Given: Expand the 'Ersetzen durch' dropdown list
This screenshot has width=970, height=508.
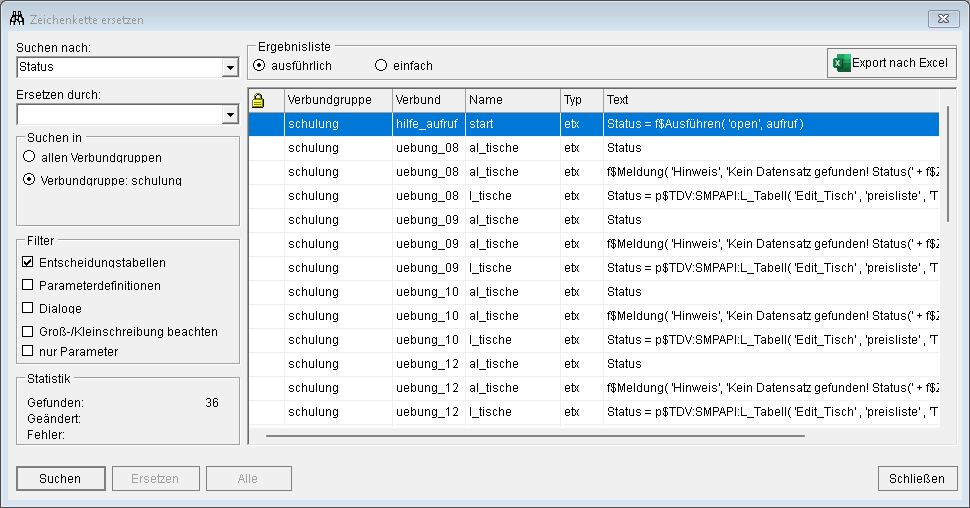Looking at the screenshot, I should pyautogui.click(x=231, y=115).
